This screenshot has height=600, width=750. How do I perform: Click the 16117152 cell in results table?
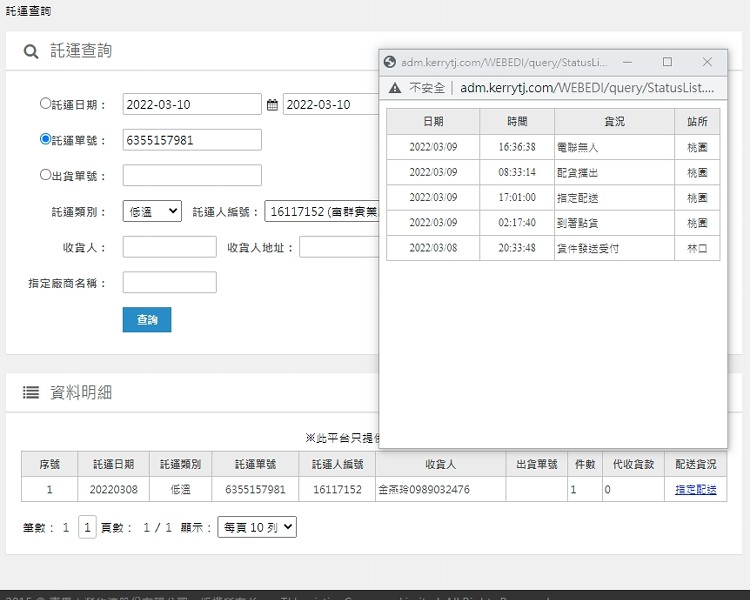[x=337, y=489]
